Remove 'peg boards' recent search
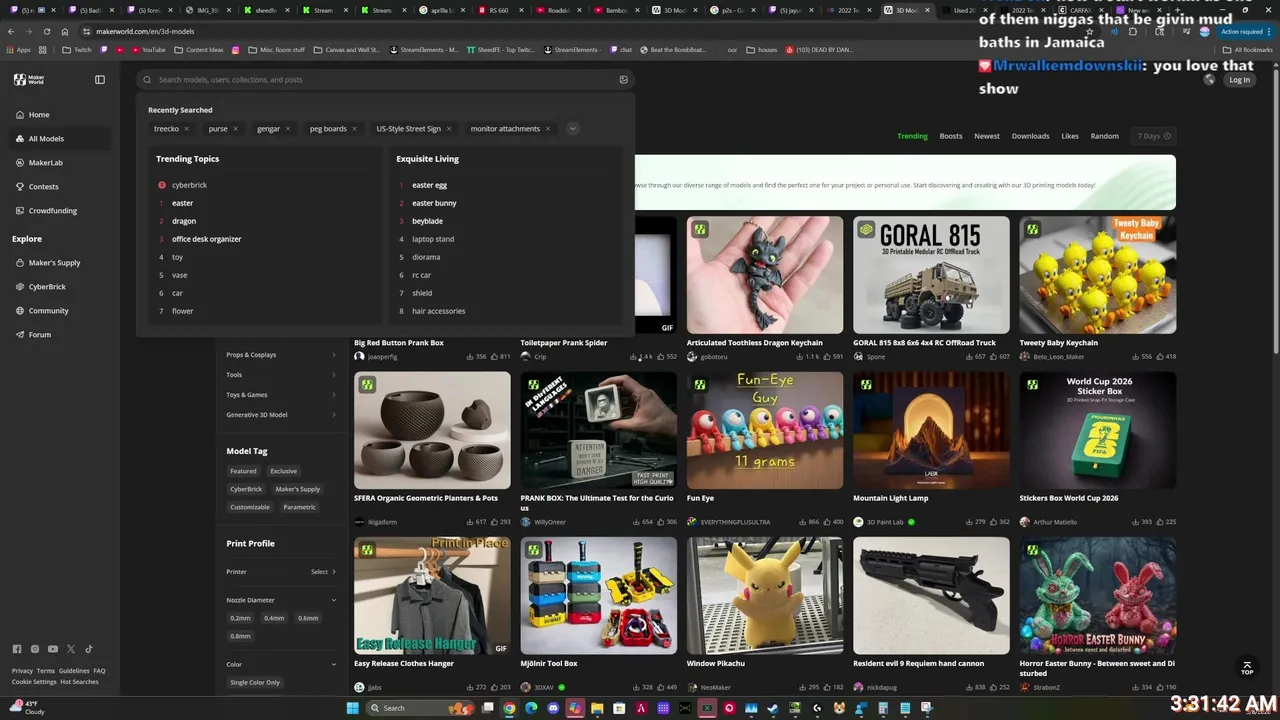The width and height of the screenshot is (1280, 720). [x=354, y=128]
